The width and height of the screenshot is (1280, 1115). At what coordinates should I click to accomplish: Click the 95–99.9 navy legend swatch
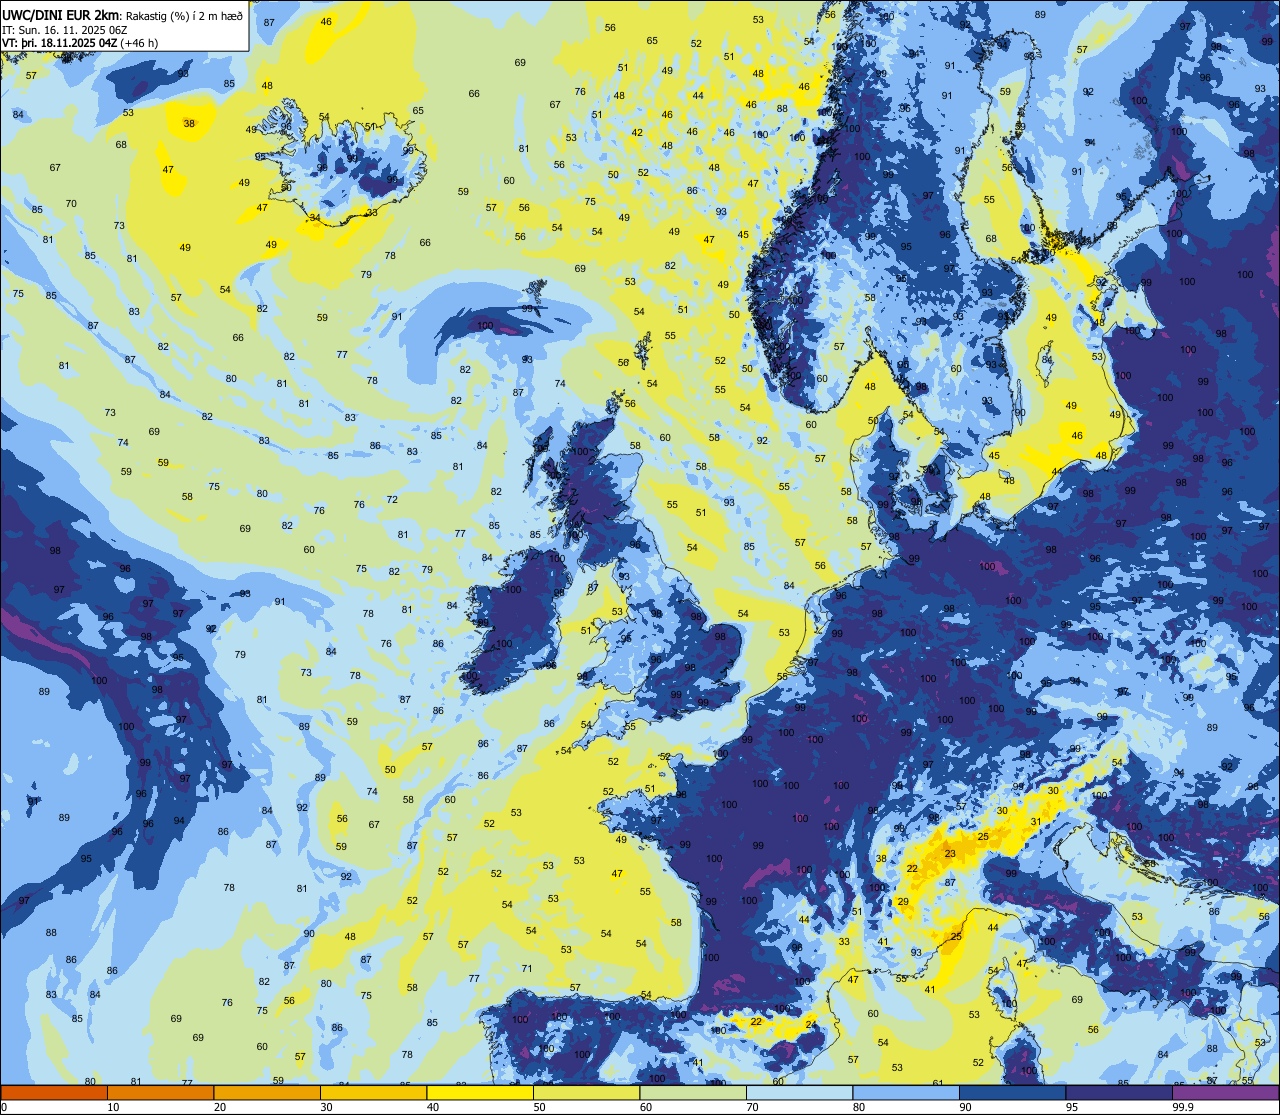[x=1119, y=1093]
